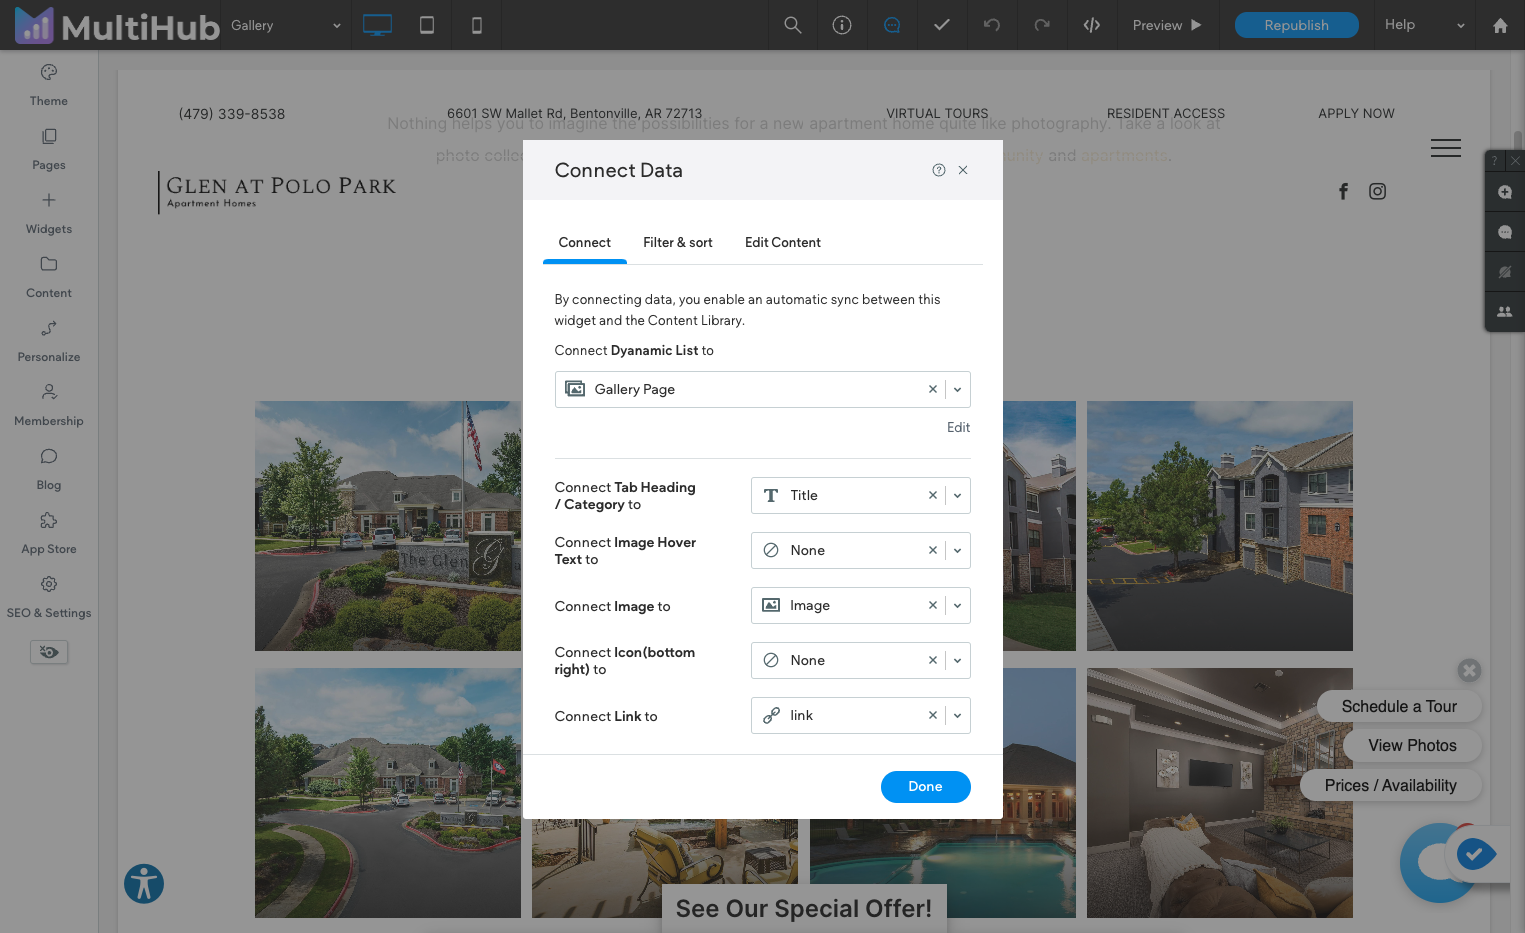
Task: Open SEO & Settings
Action: coord(48,597)
